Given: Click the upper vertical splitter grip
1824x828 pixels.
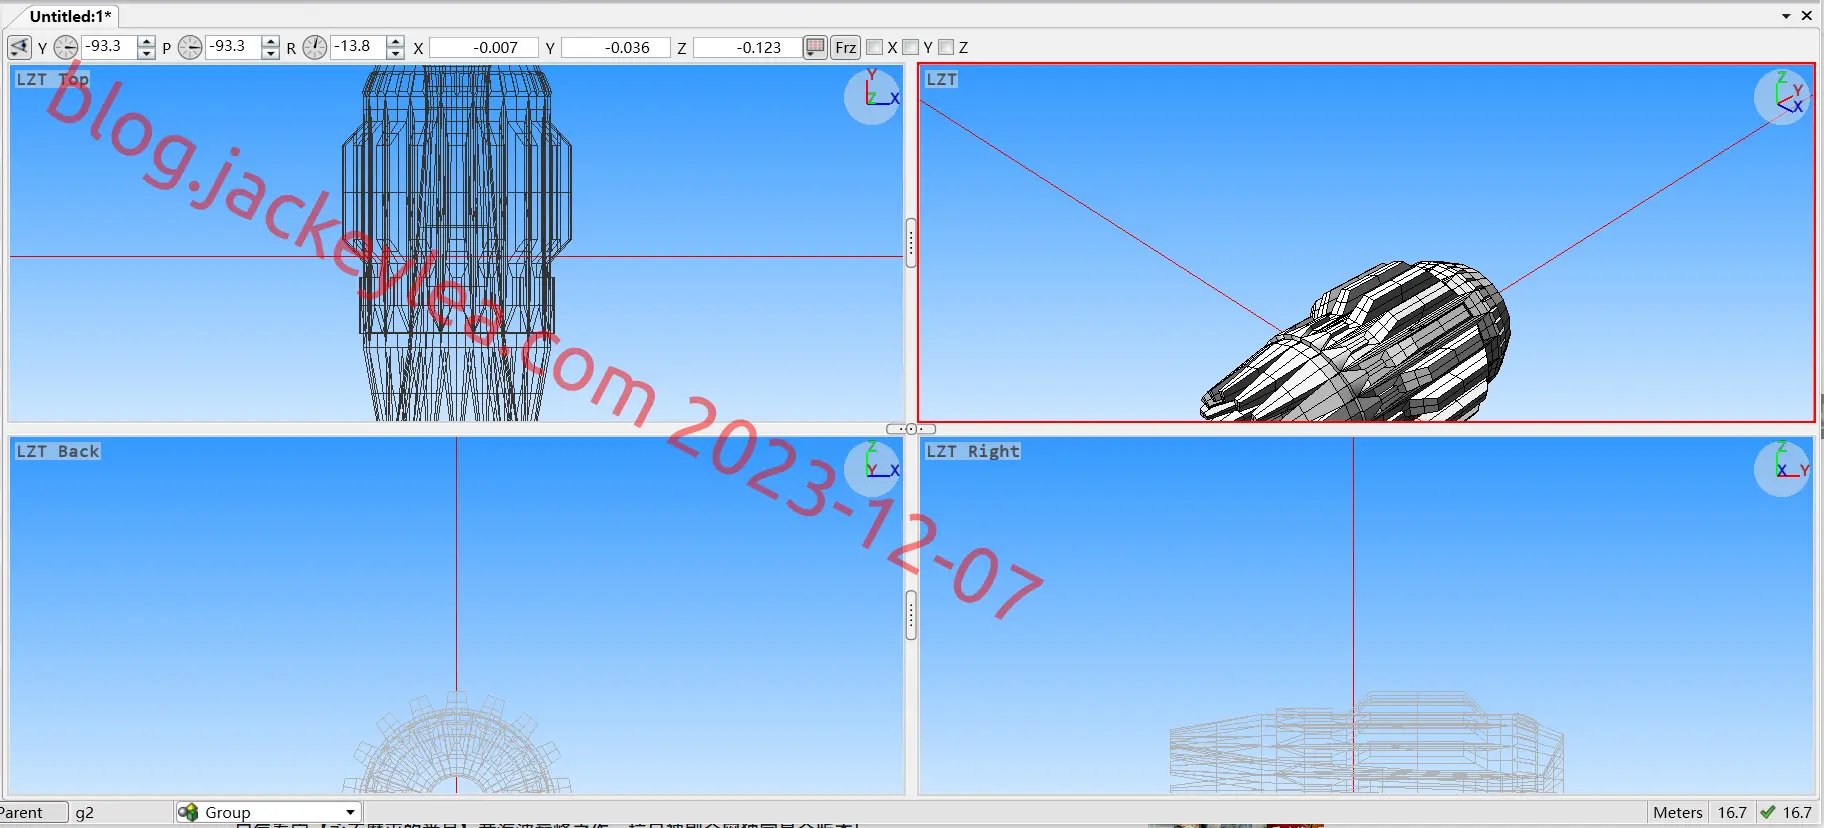Looking at the screenshot, I should pyautogui.click(x=911, y=242).
